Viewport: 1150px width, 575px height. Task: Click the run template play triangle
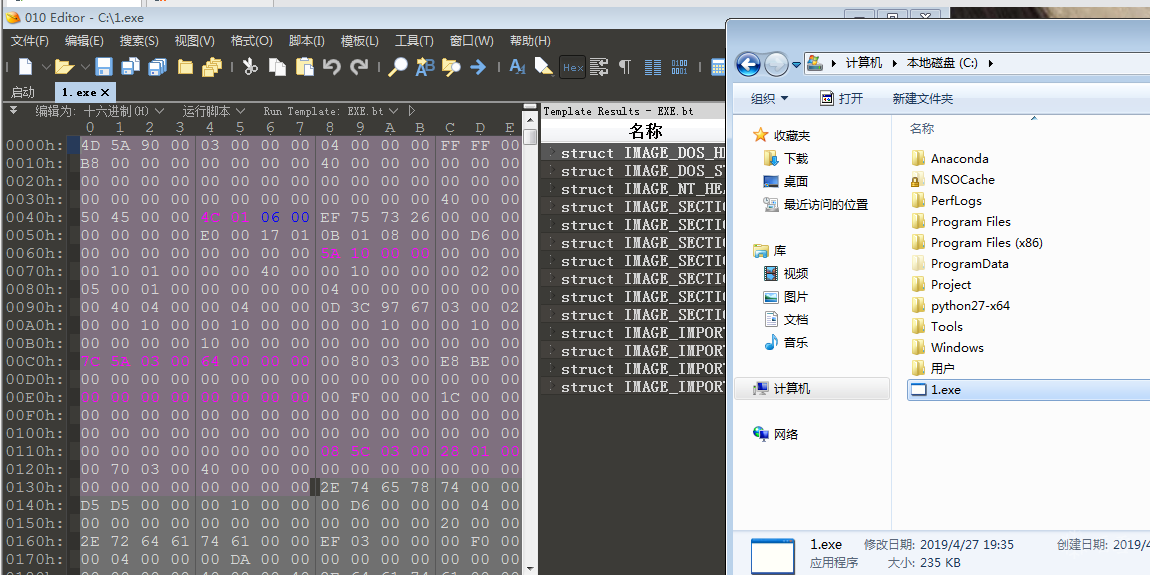coord(411,111)
